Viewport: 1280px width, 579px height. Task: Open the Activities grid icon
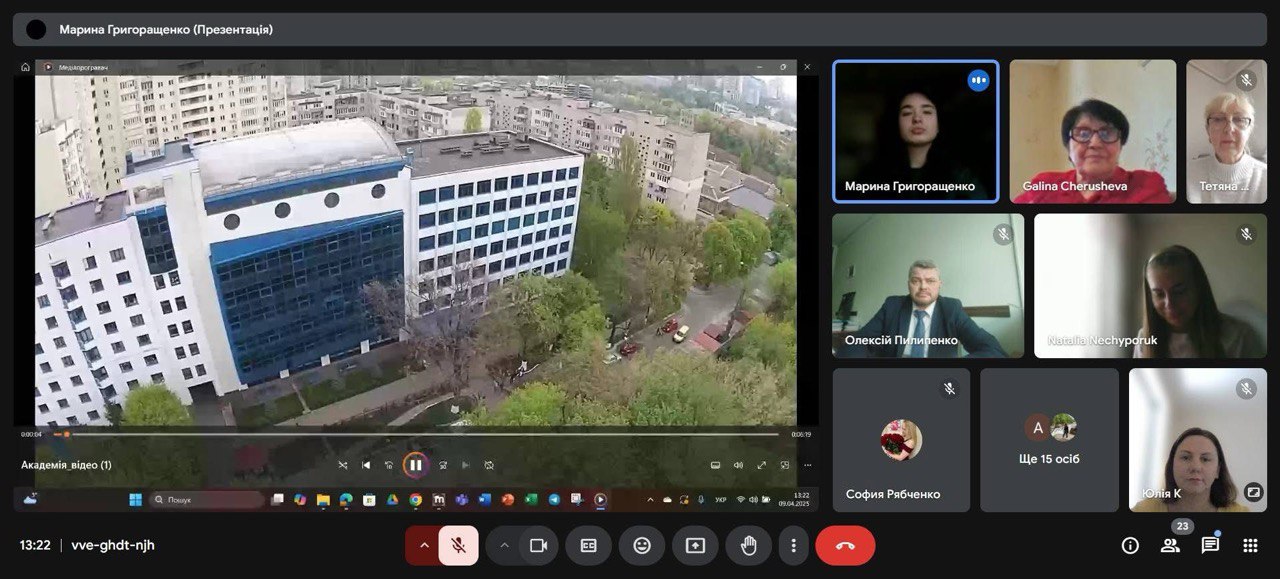[1250, 545]
